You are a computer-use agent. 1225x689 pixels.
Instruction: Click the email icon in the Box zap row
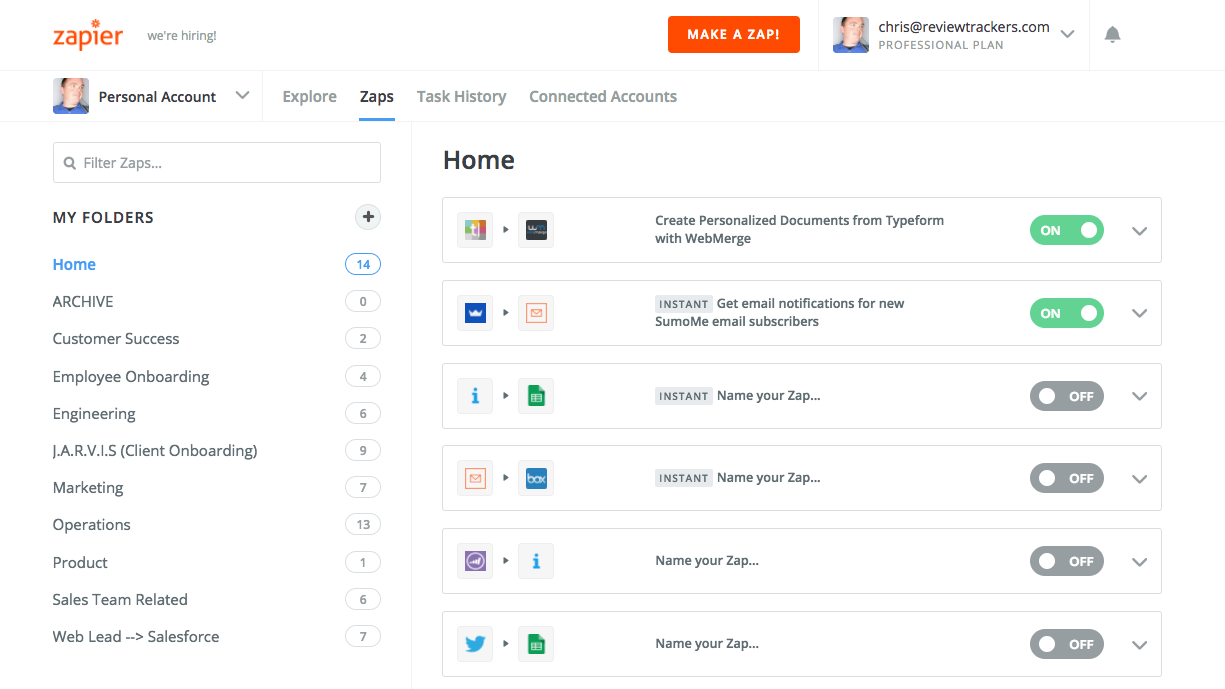point(475,478)
